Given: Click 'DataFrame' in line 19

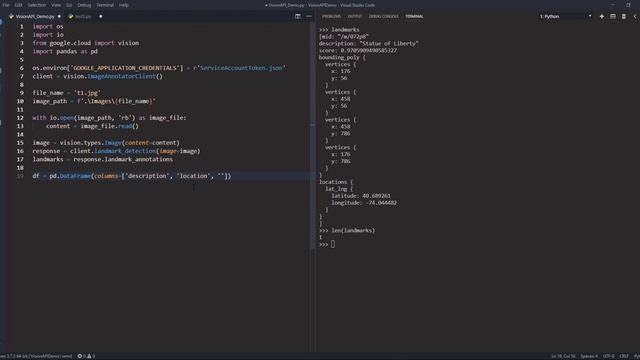Looking at the screenshot, I should [x=75, y=176].
